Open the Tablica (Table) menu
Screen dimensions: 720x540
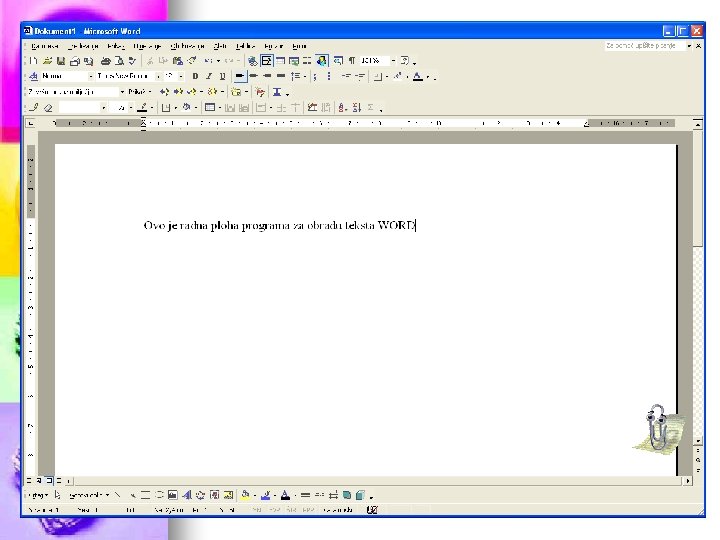[x=245, y=46]
